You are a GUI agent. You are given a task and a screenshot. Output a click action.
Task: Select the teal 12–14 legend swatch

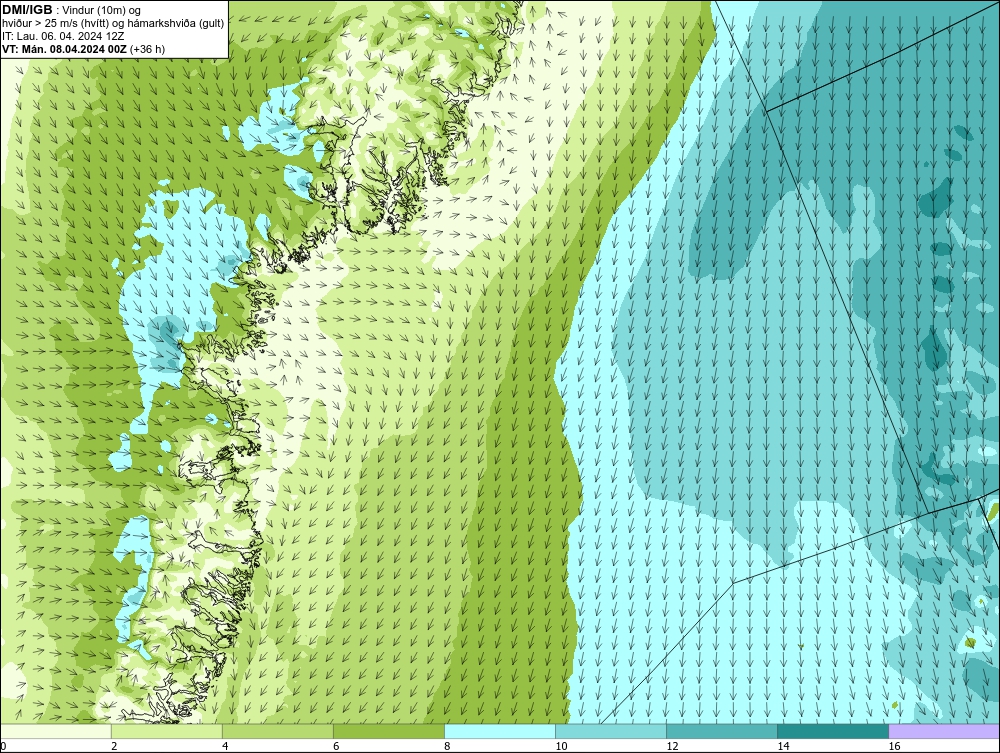pyautogui.click(x=722, y=731)
